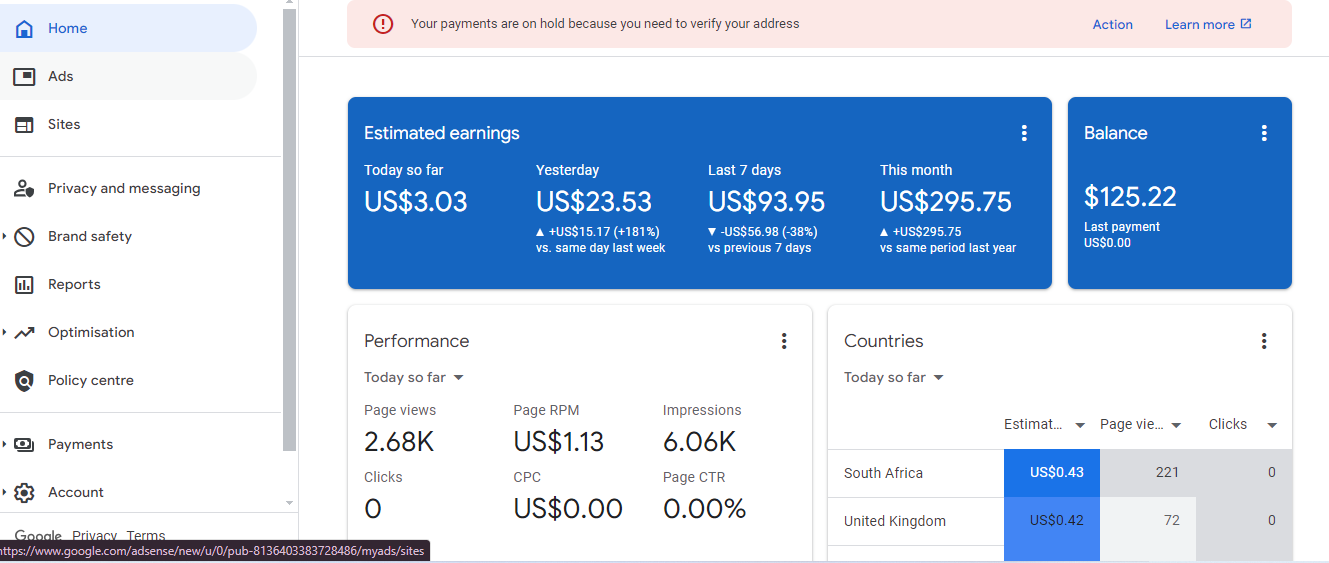Expand the Brand safety submenu arrow
The height and width of the screenshot is (563, 1329).
4,236
